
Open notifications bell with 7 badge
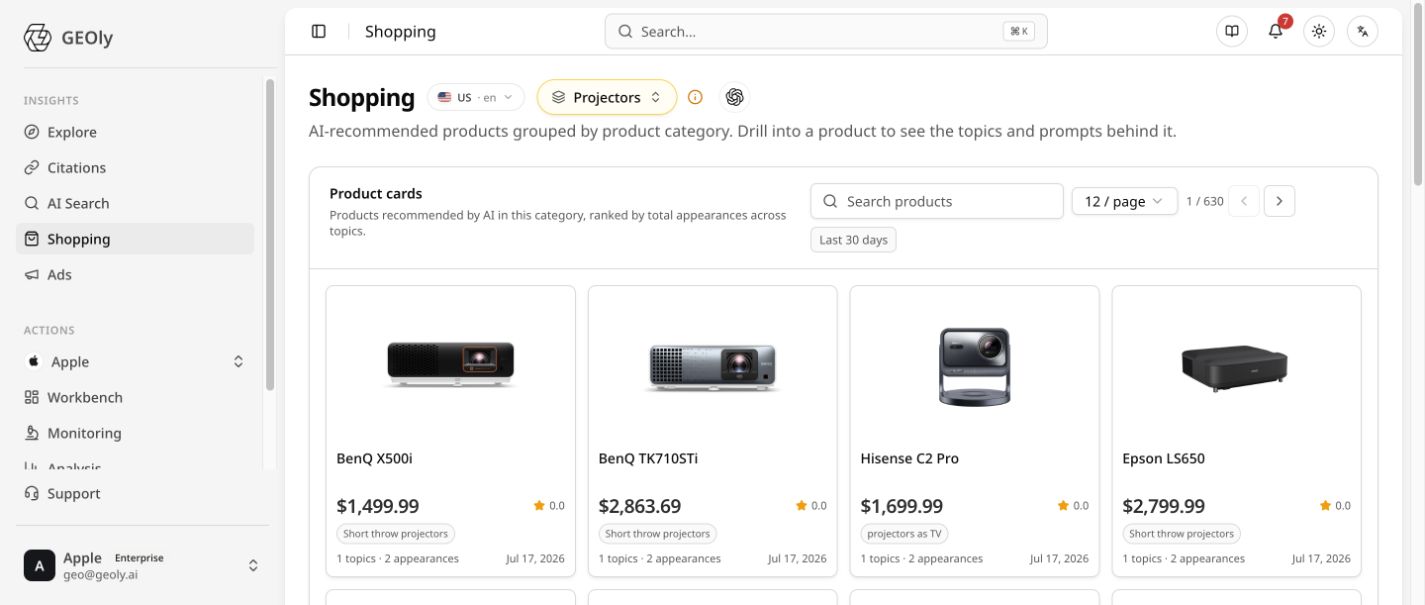click(x=1276, y=31)
